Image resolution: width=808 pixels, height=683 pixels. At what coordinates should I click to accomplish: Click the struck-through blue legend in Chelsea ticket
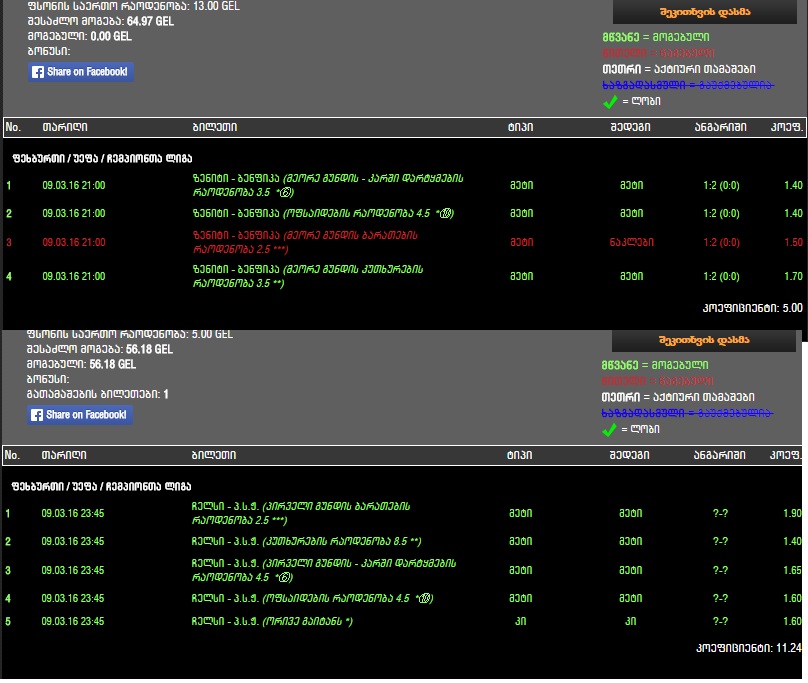(687, 413)
